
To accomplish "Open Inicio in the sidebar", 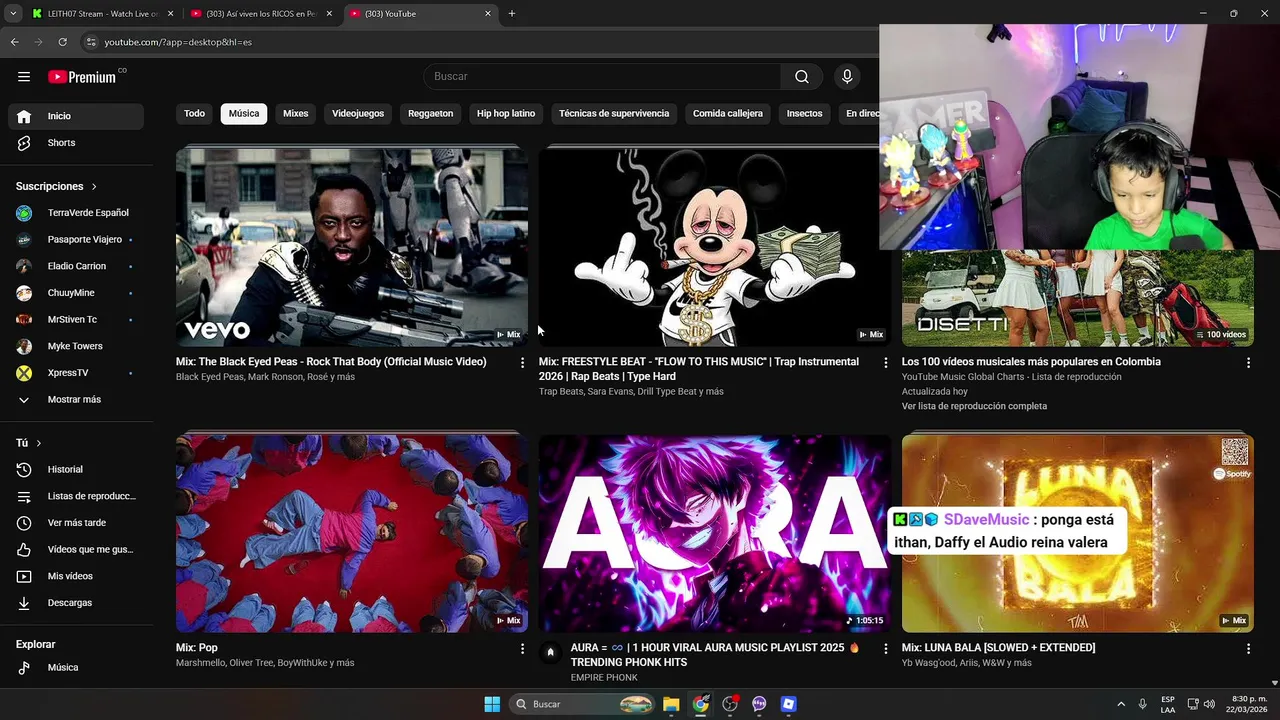I will [x=76, y=116].
